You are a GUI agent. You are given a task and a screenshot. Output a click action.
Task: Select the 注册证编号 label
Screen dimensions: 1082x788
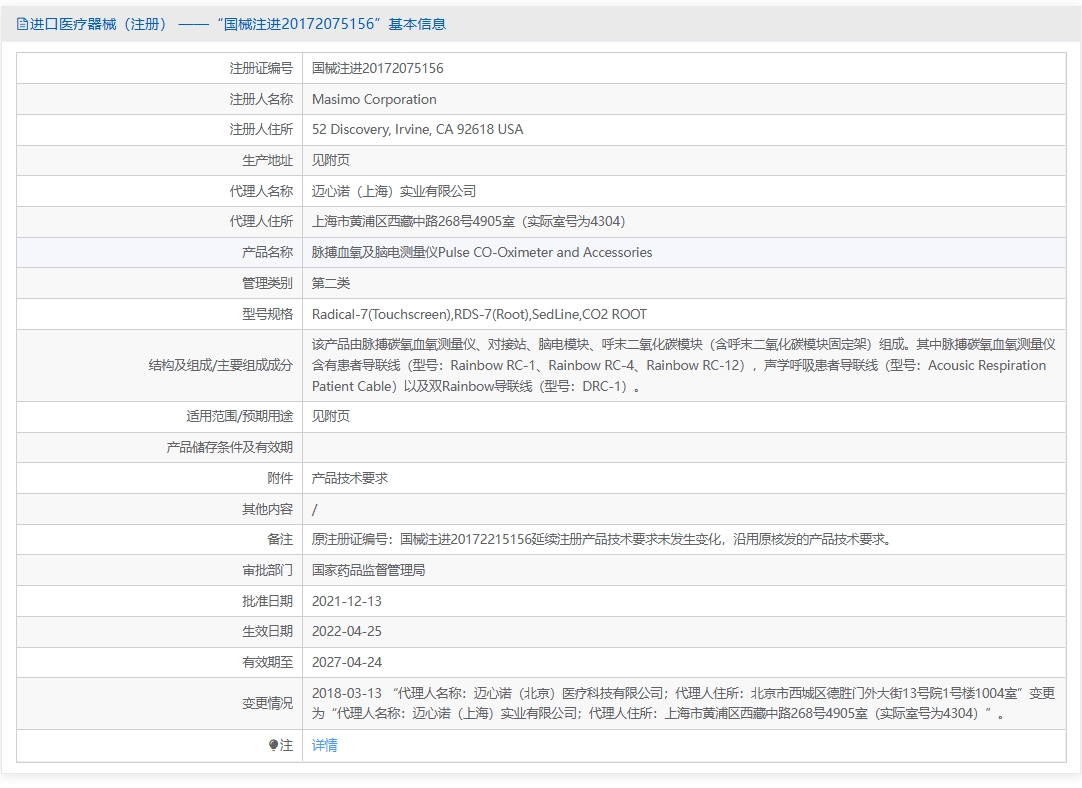(x=261, y=68)
